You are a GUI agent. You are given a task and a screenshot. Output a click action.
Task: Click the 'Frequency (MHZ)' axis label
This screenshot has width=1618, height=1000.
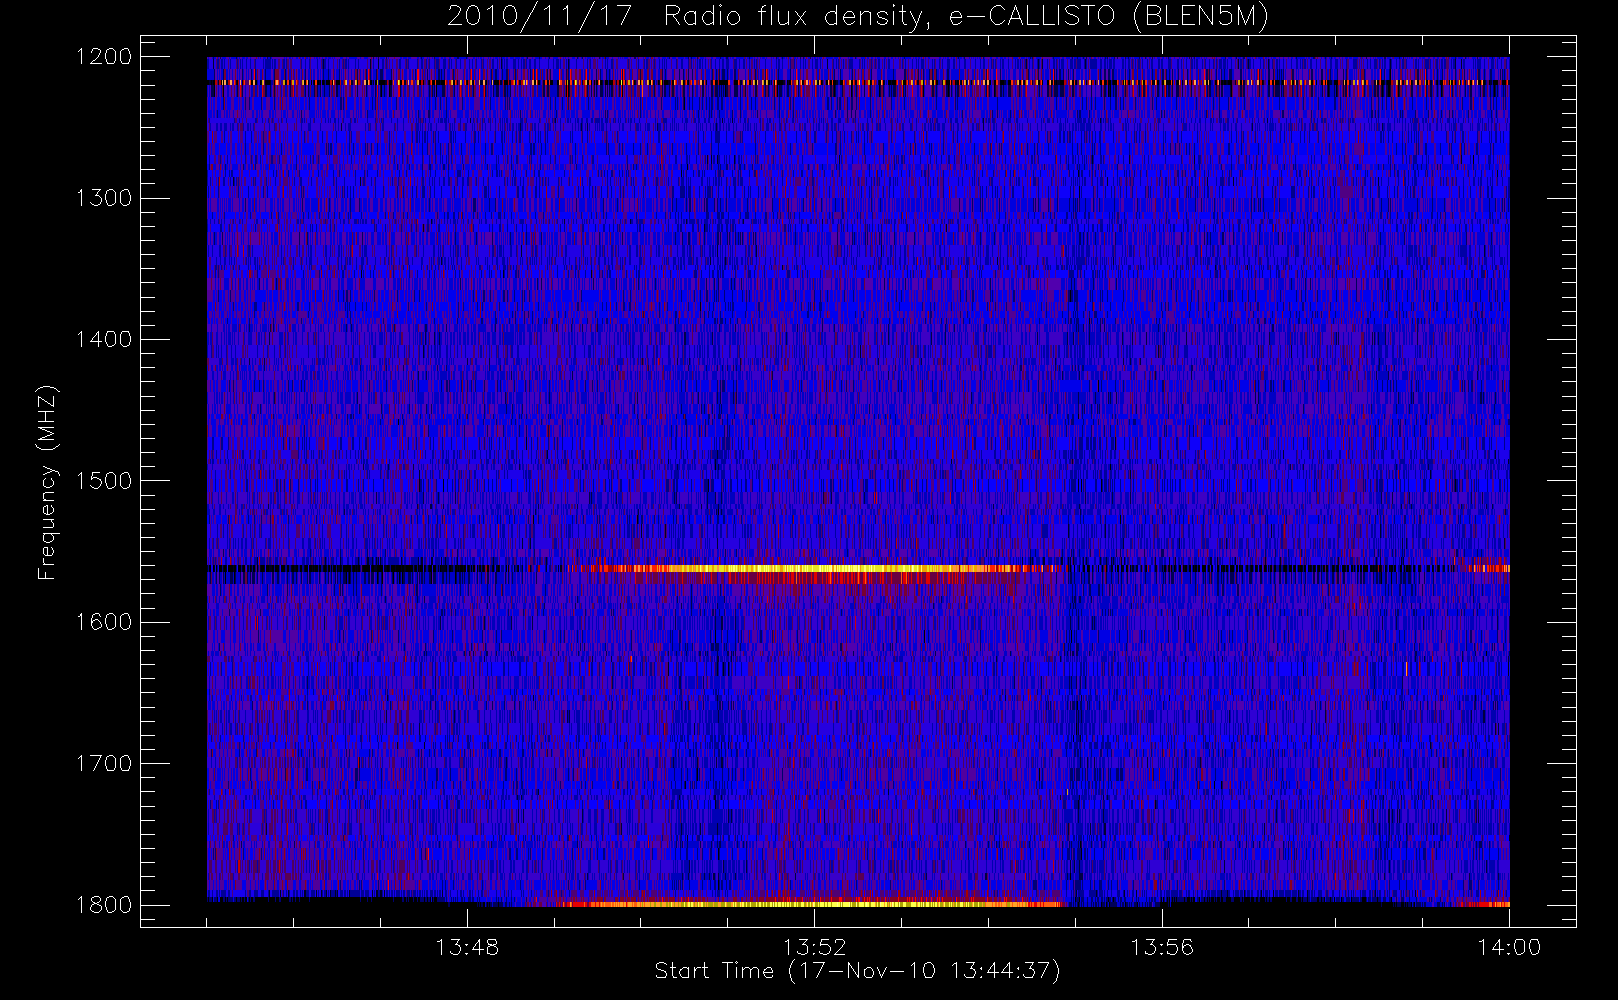click(x=47, y=482)
